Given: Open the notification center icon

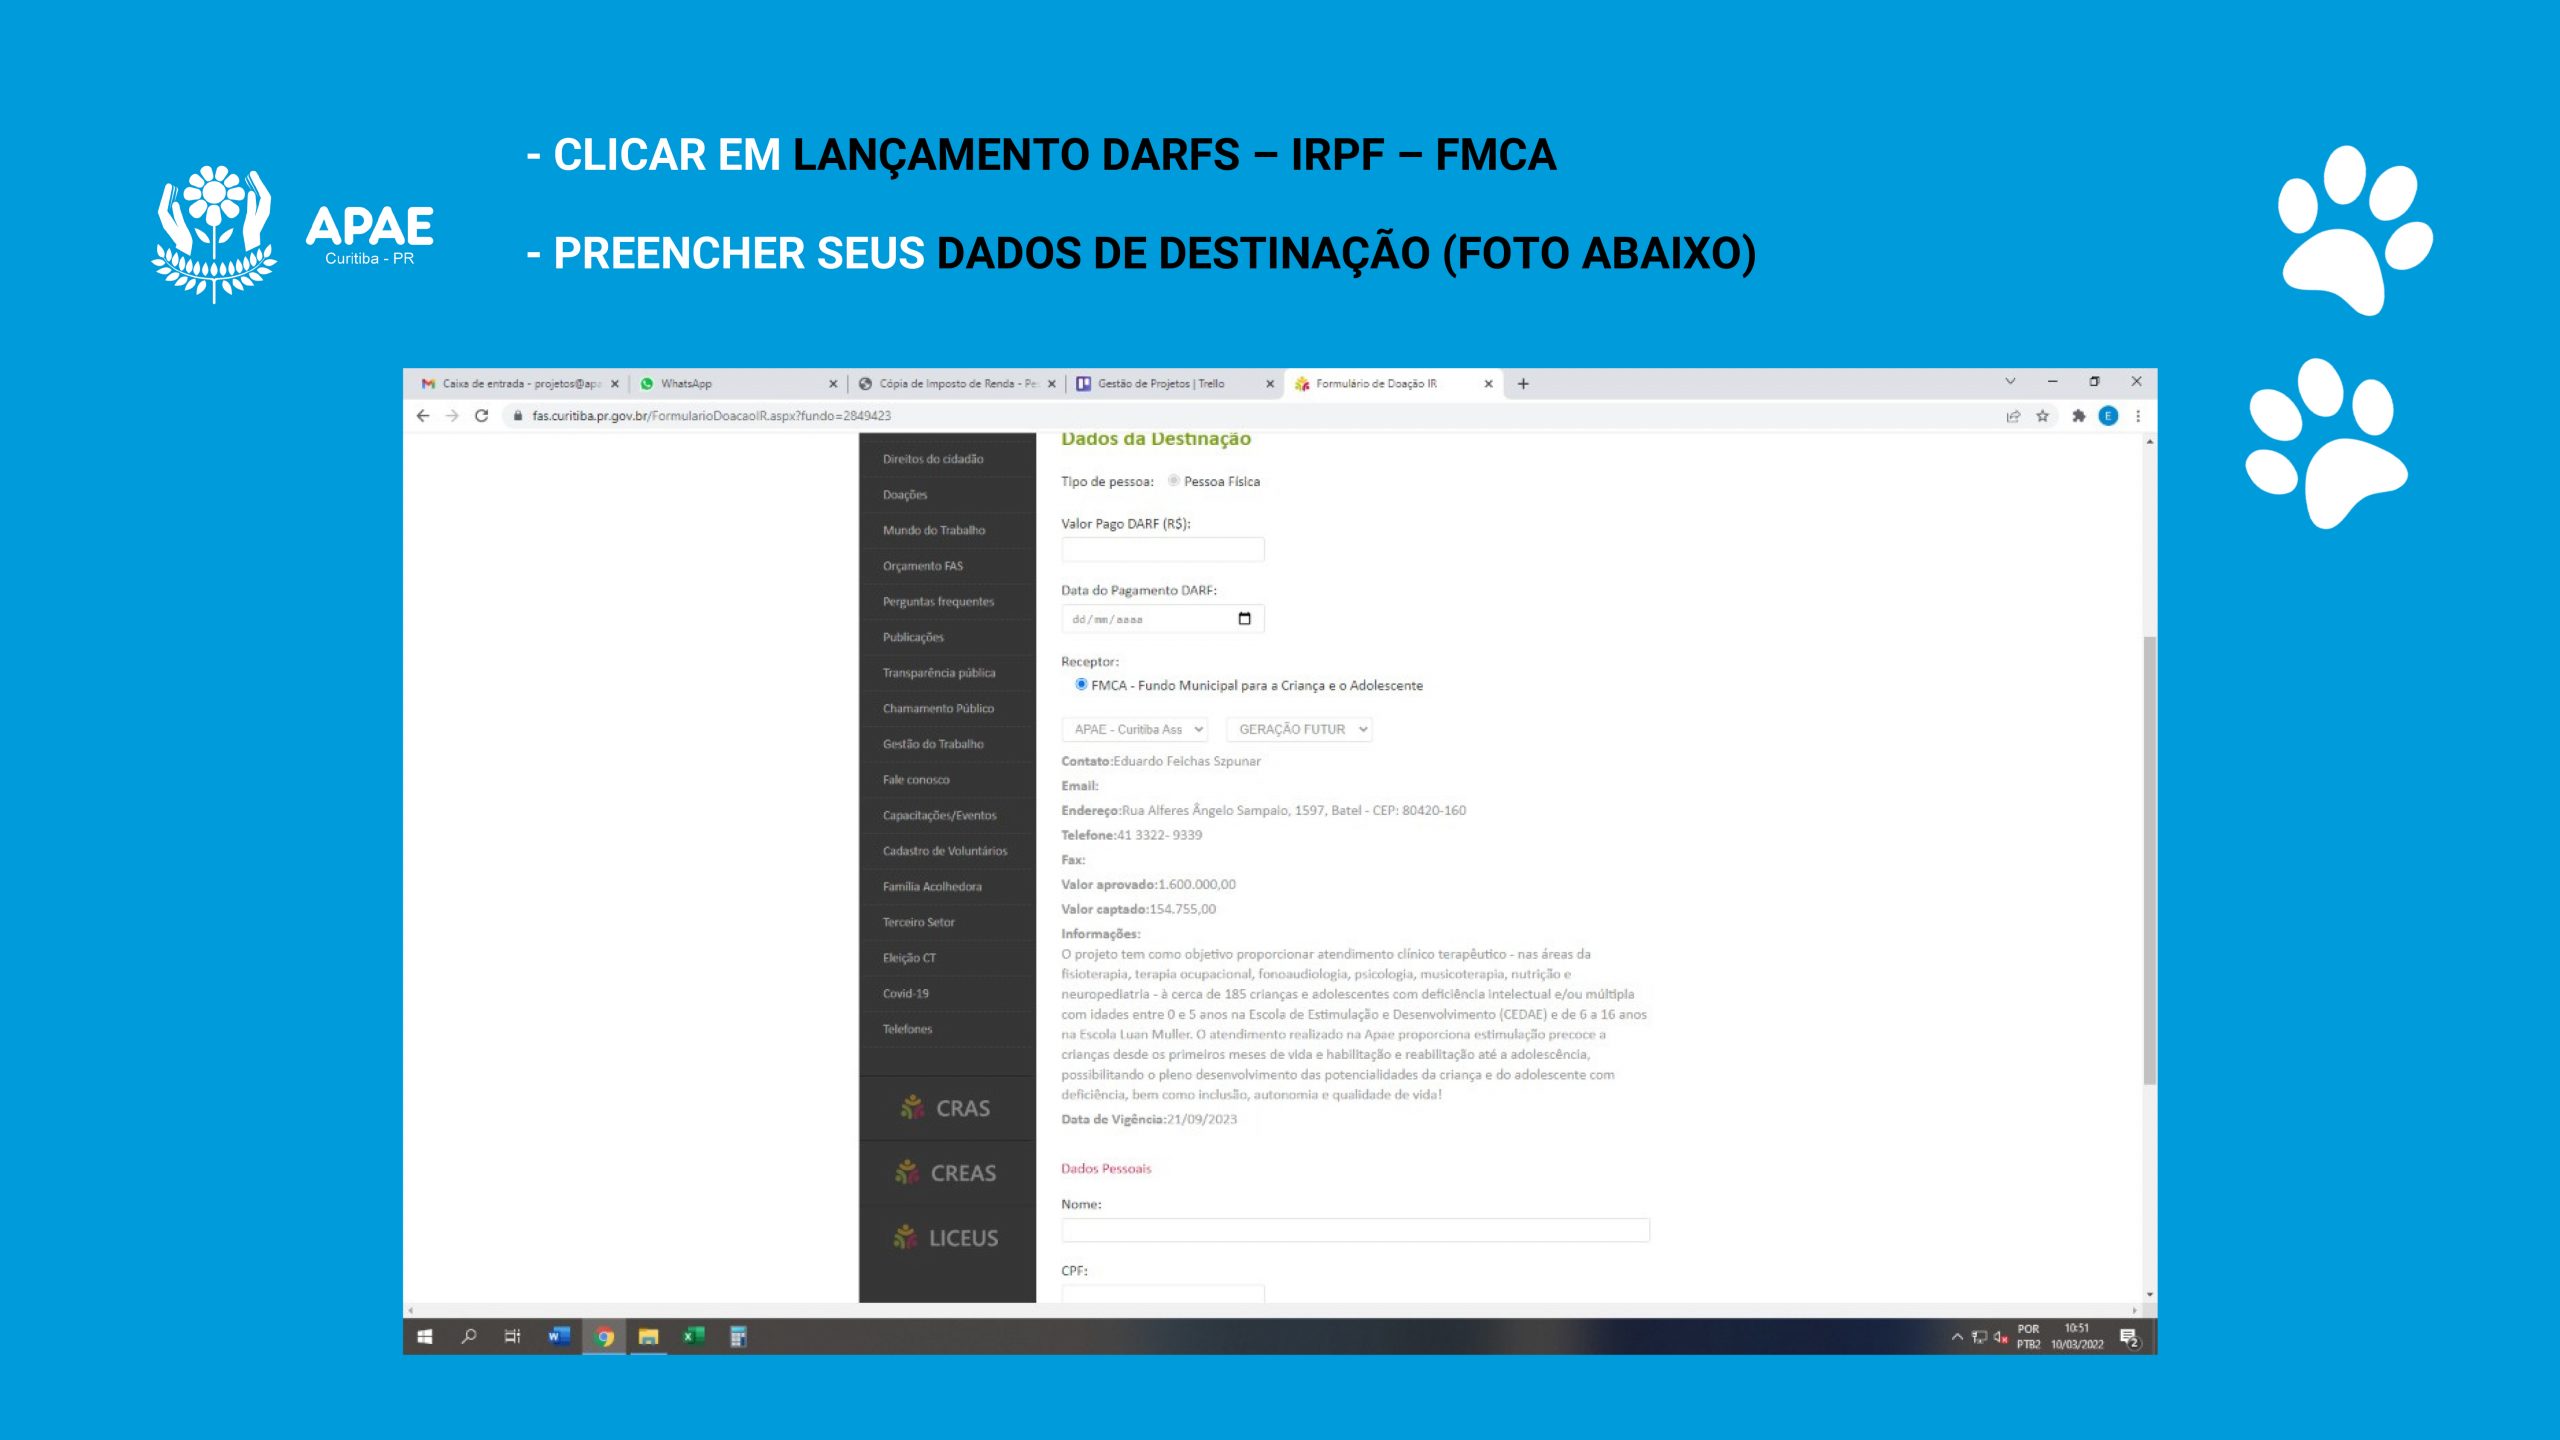Looking at the screenshot, I should tap(2129, 1338).
